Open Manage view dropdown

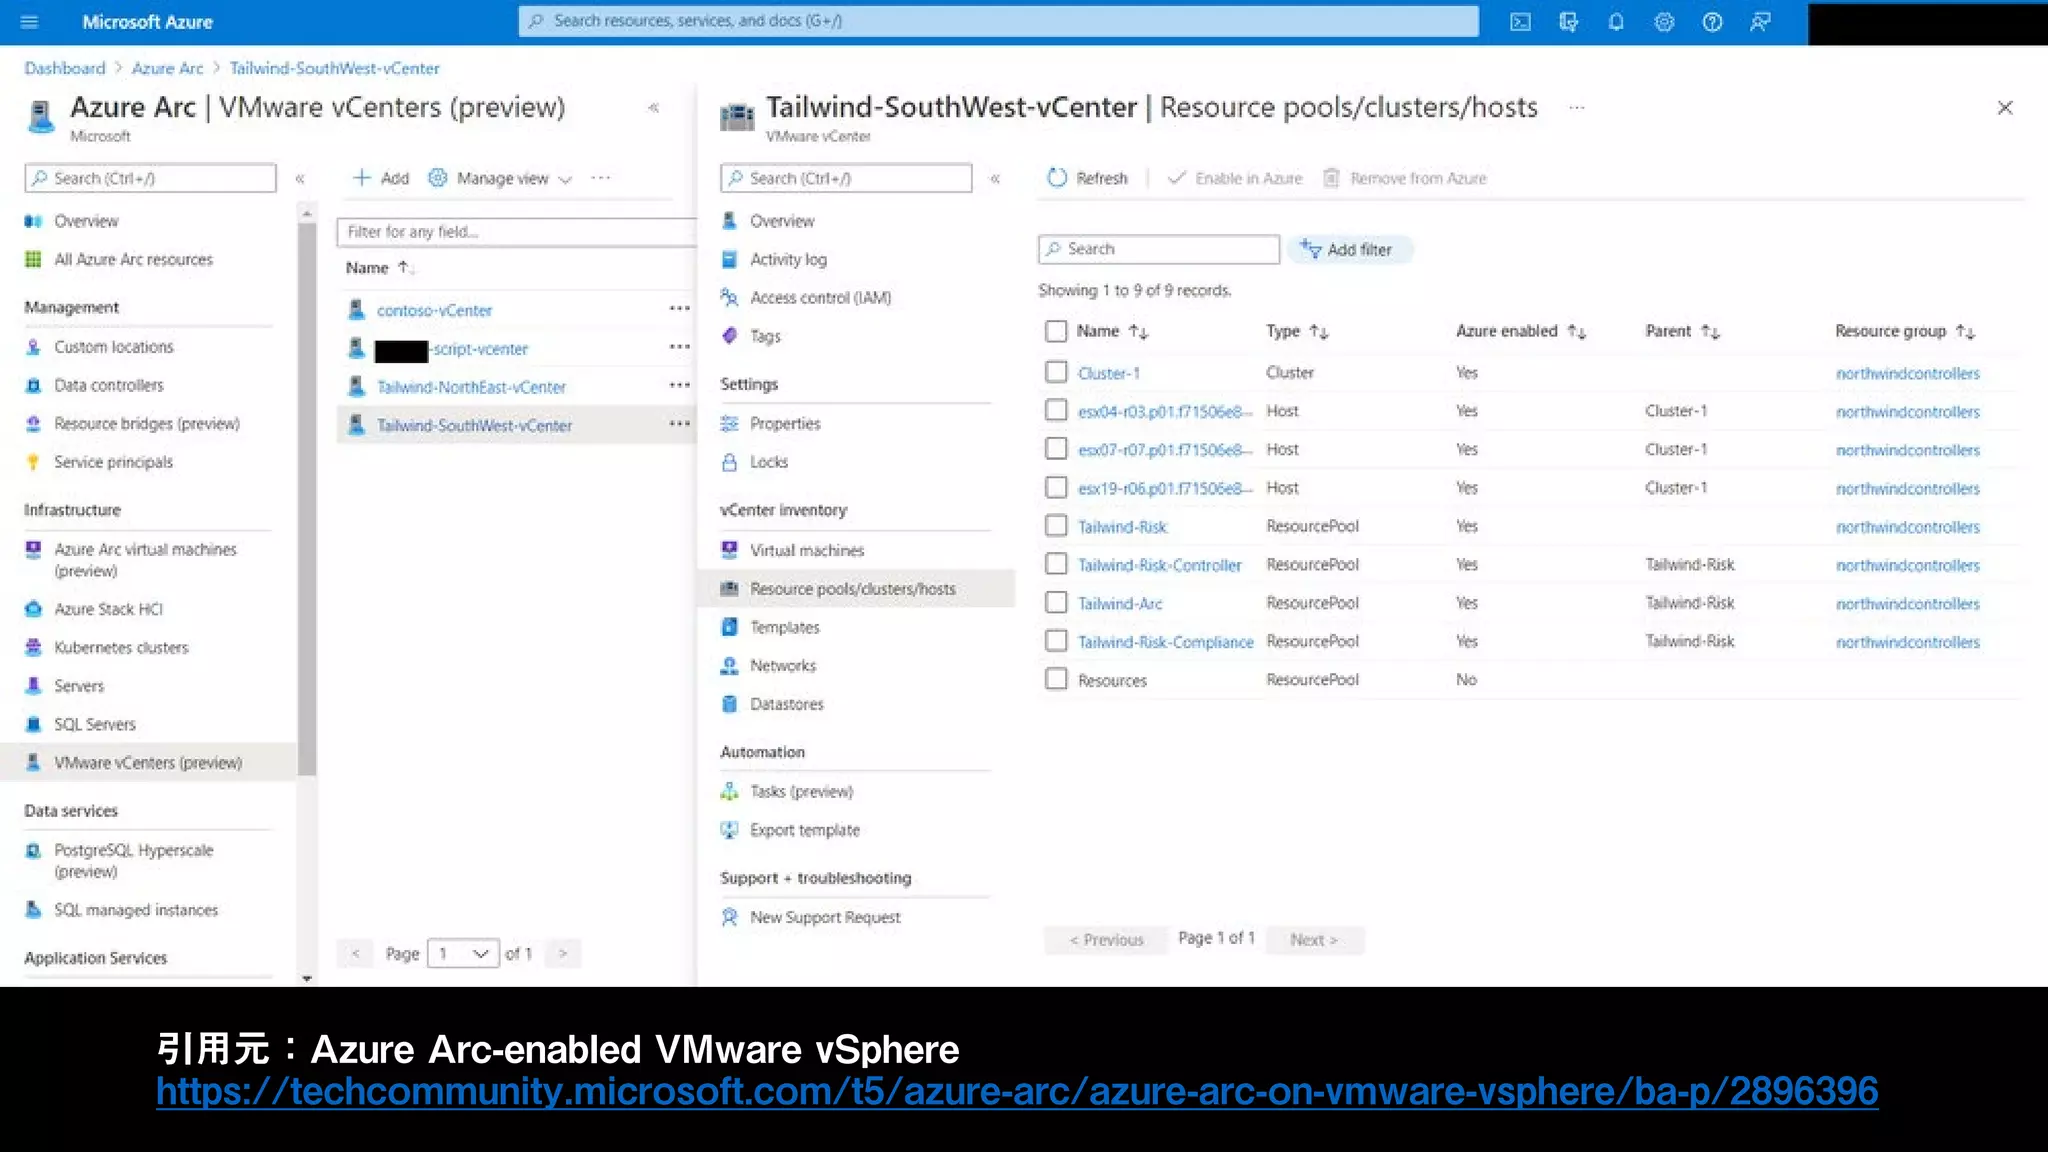(500, 178)
